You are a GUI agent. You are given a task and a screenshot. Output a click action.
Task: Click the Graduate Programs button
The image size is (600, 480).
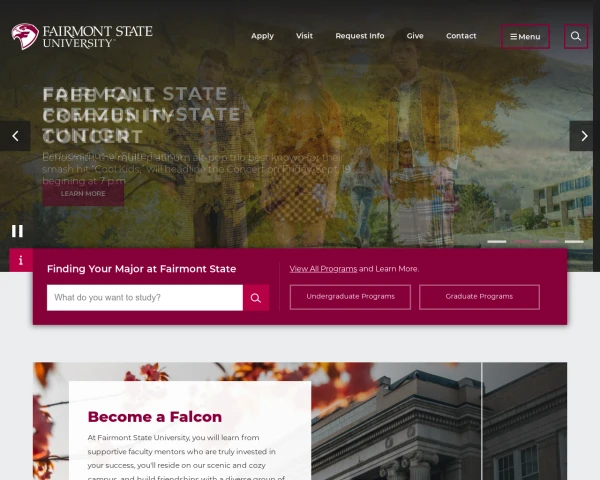click(x=479, y=297)
